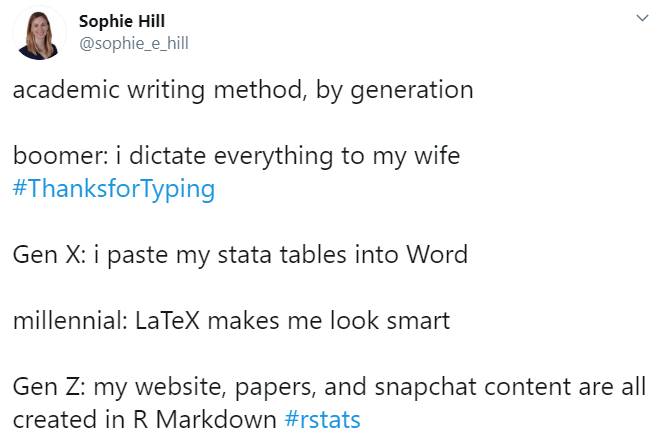Open the #ThanksforTyping hashtag
The width and height of the screenshot is (668, 443).
point(114,189)
